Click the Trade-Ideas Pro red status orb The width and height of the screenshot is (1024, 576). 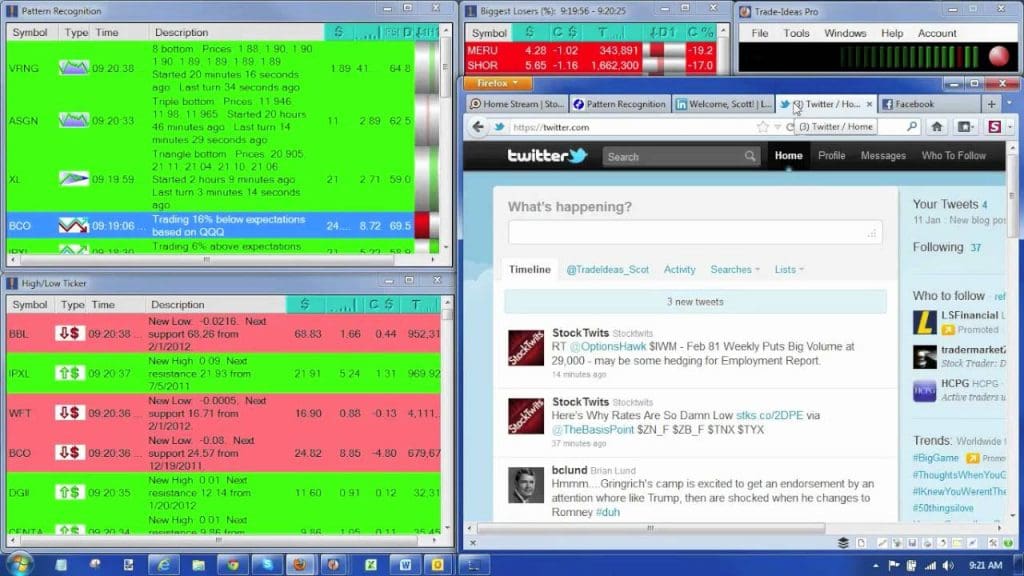[999, 57]
